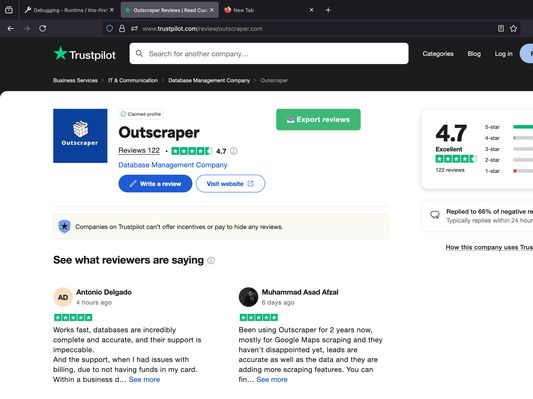This screenshot has width=533, height=399.
Task: Click the IT & Communication breadcrumb
Action: (133, 81)
